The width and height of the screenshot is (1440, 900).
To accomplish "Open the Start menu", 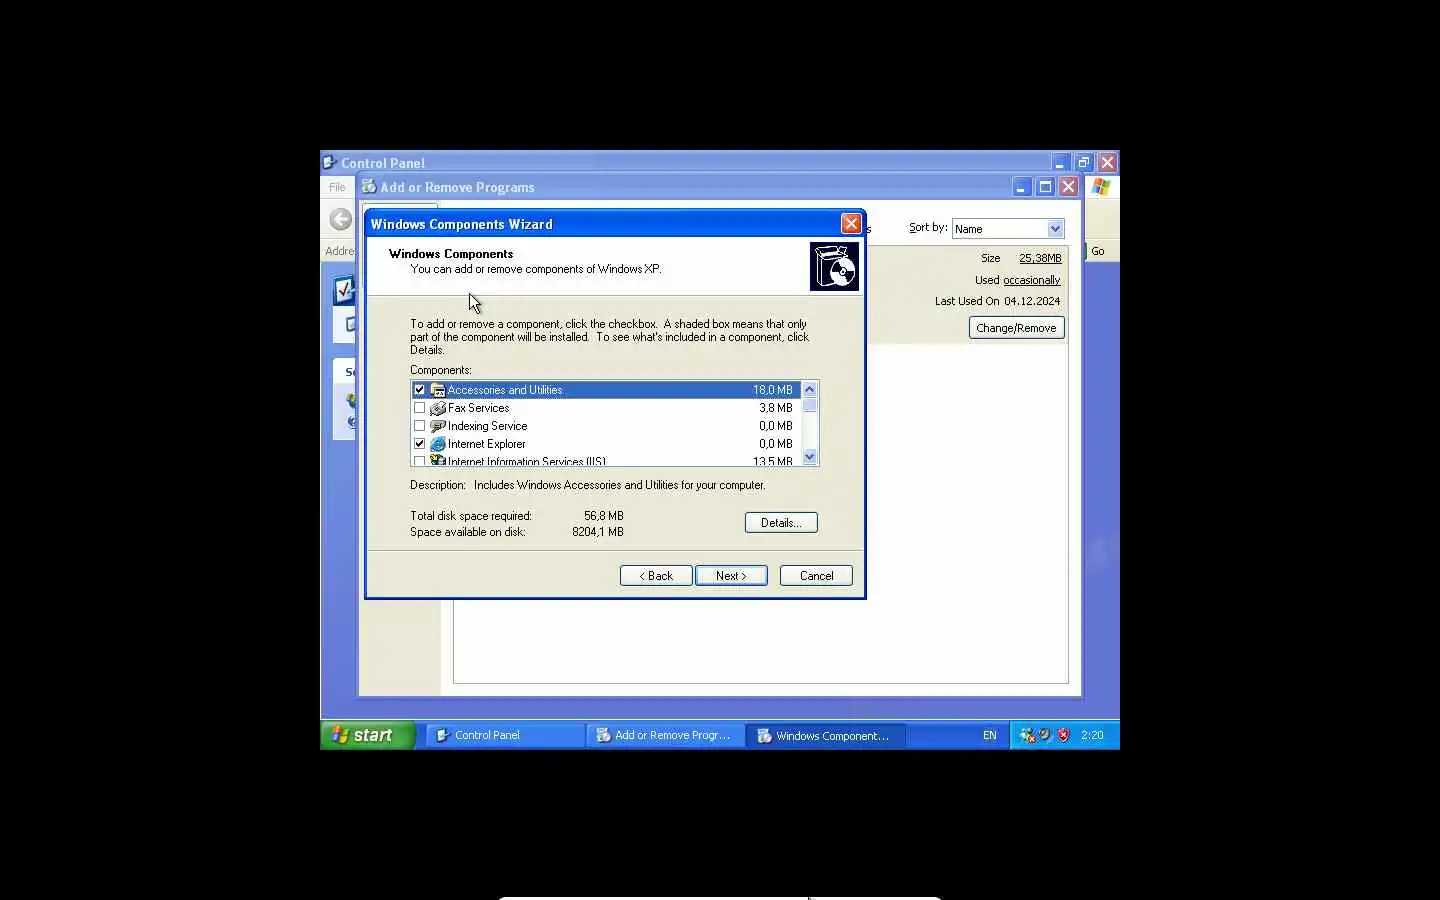I will pos(367,735).
